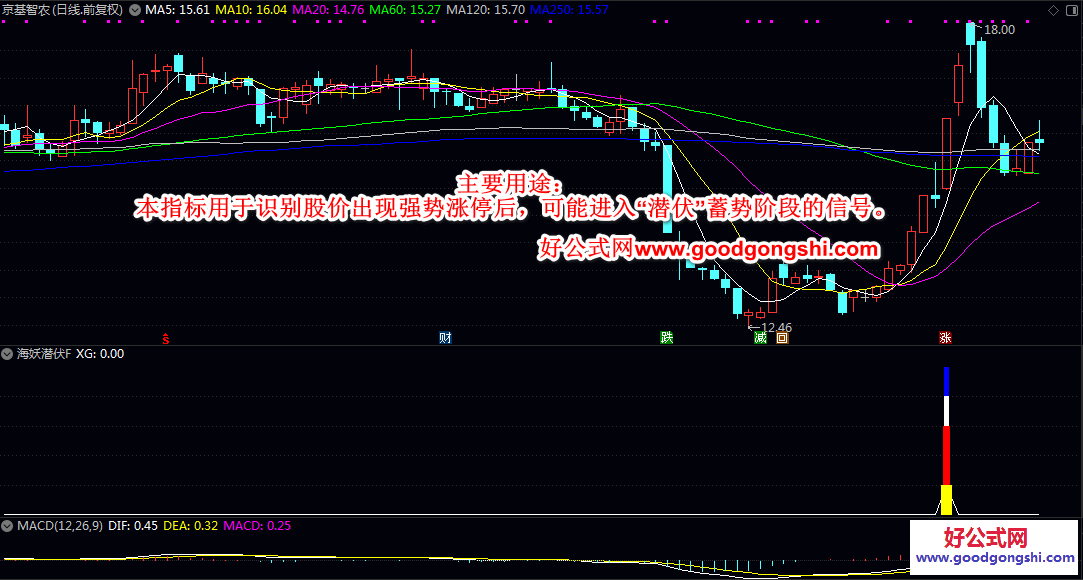The image size is (1083, 580).
Task: Click the 海妖潜伏F indicator name
Action: [44, 354]
